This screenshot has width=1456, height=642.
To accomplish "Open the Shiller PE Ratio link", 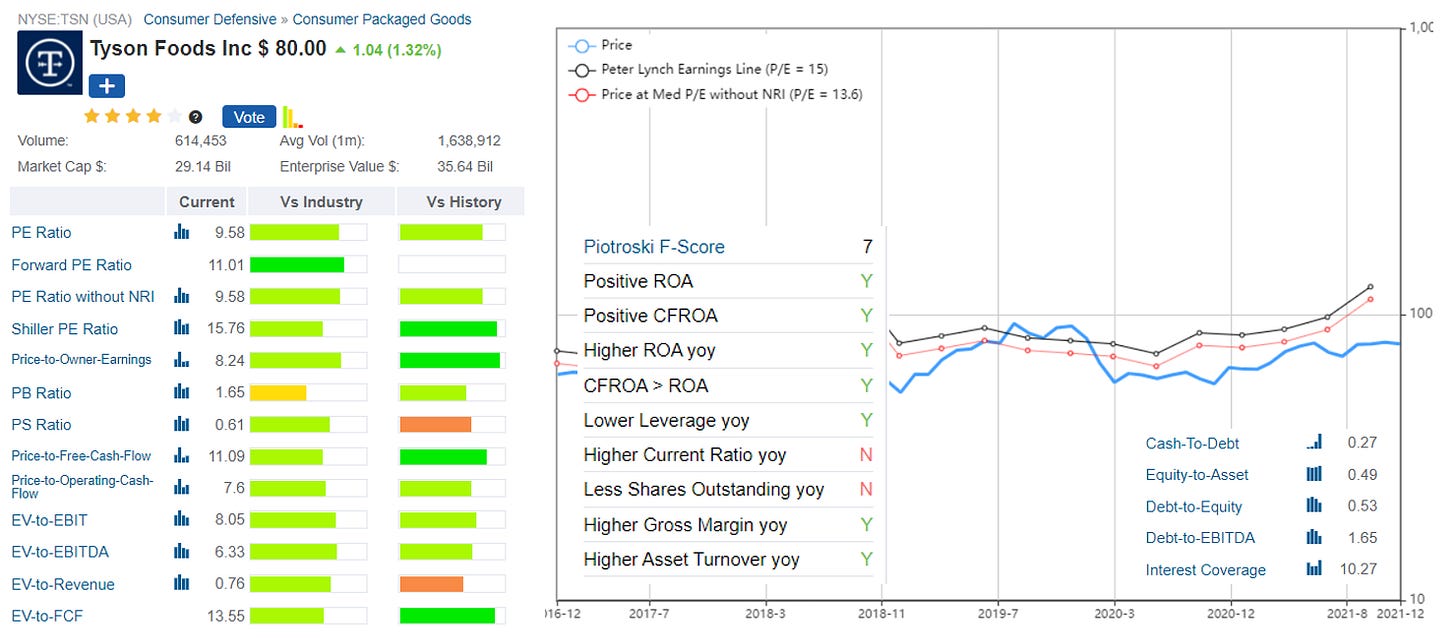I will tap(64, 329).
